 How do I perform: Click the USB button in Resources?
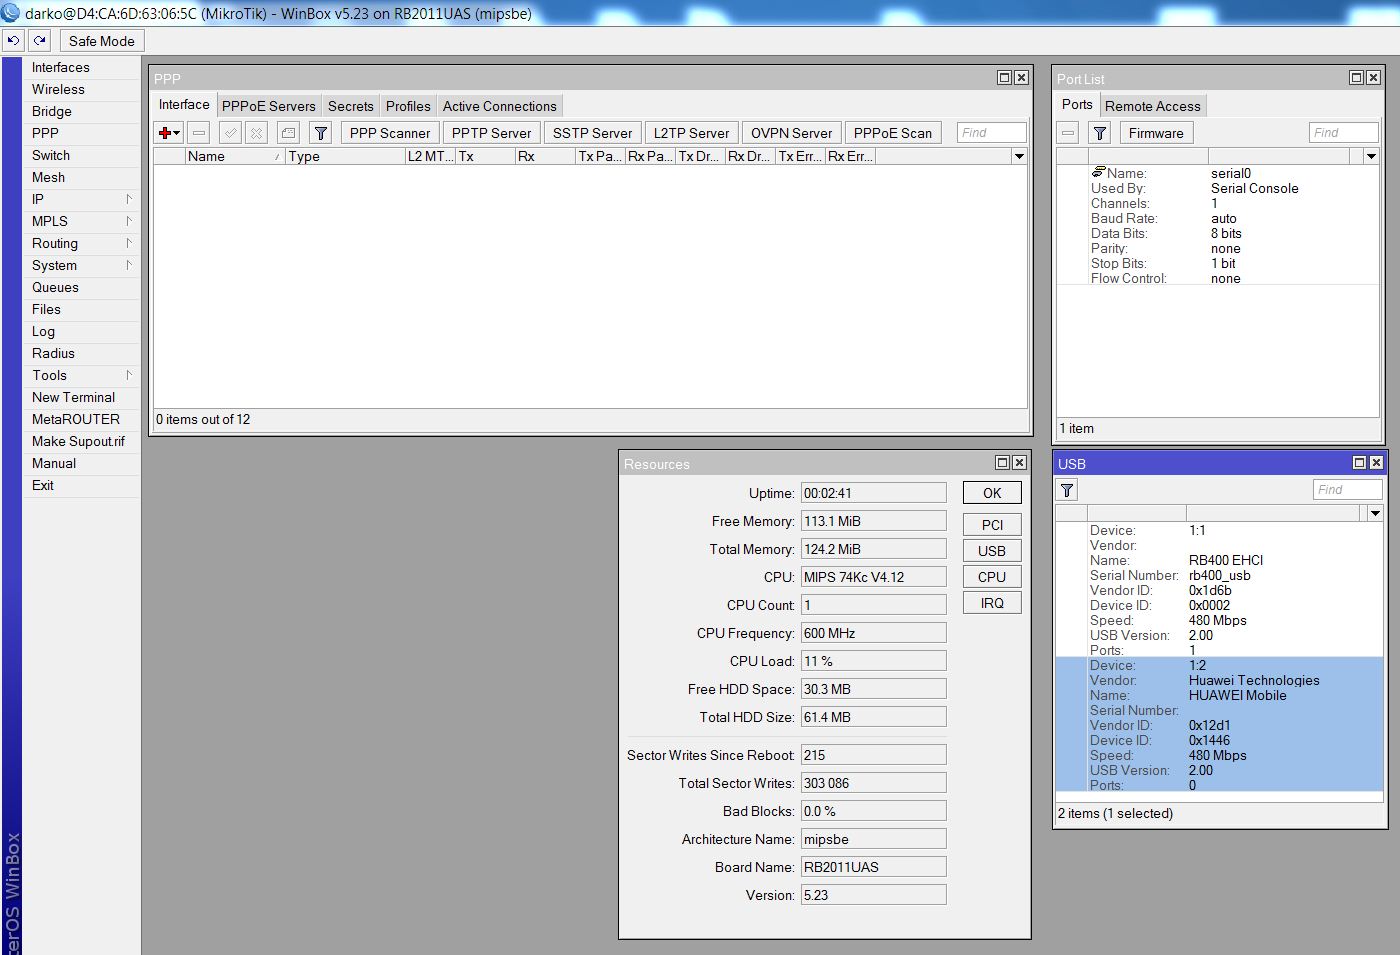tap(992, 551)
